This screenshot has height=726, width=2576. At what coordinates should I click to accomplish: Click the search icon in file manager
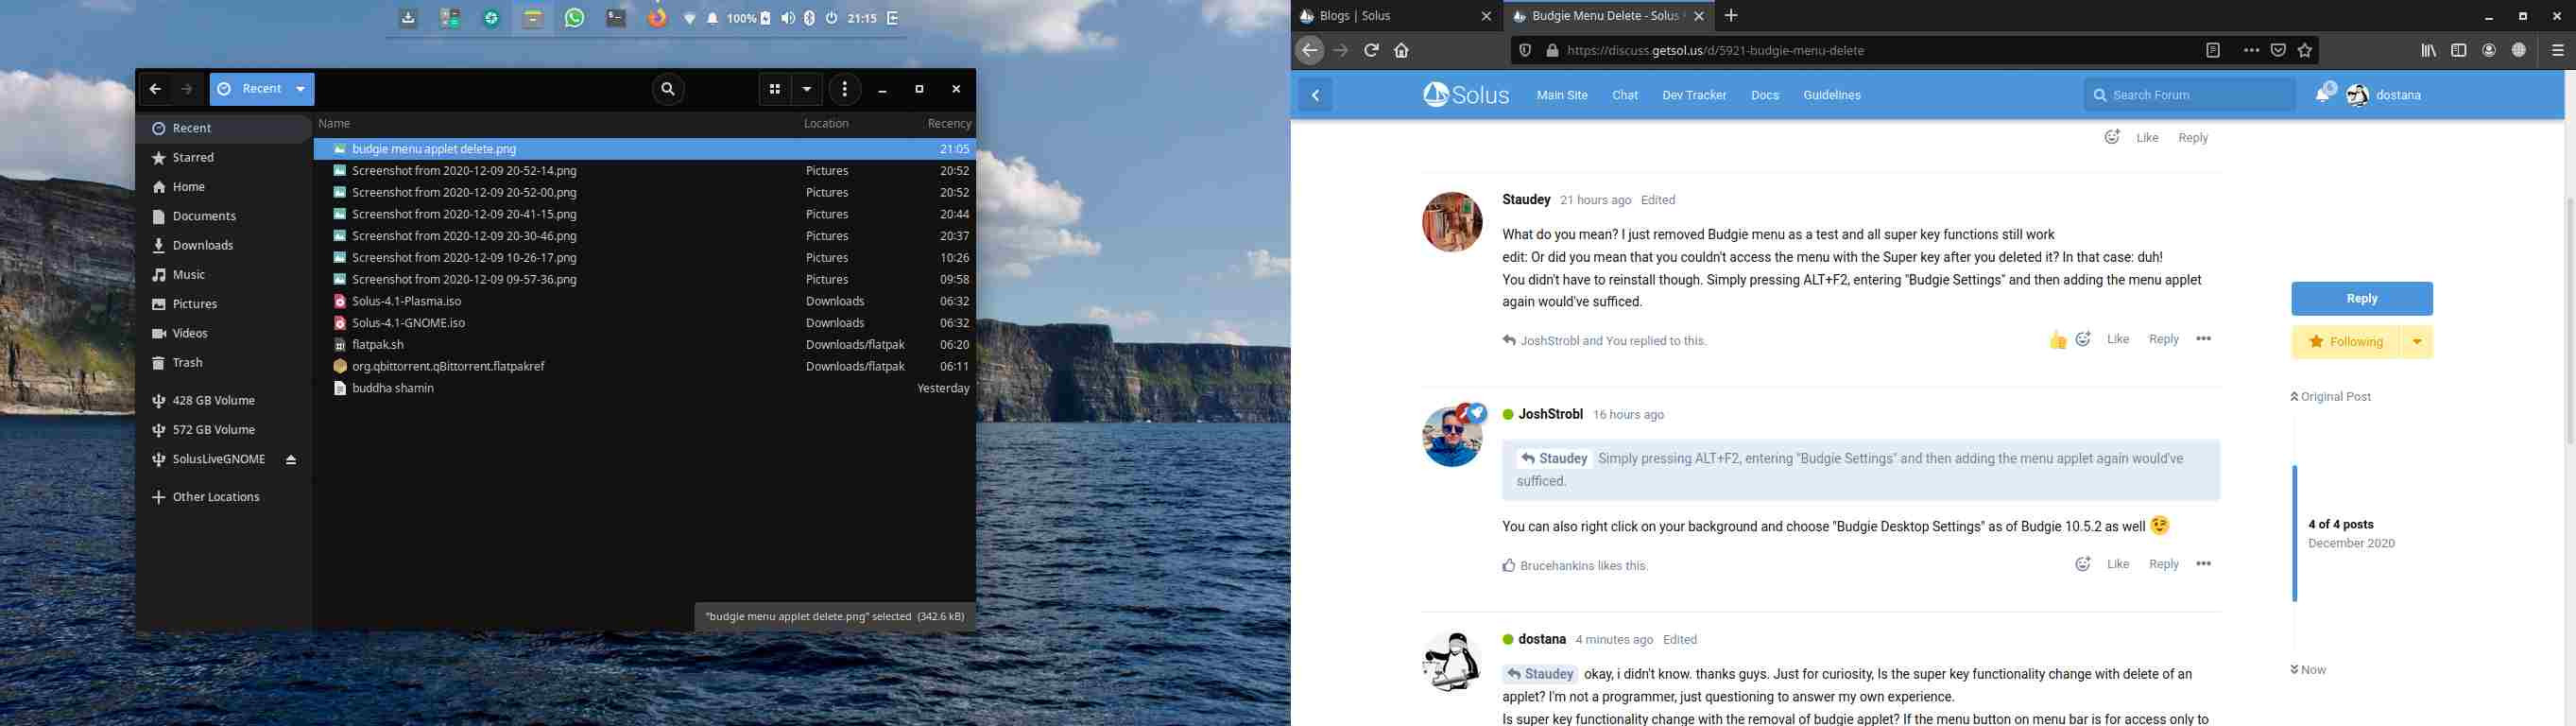(668, 90)
